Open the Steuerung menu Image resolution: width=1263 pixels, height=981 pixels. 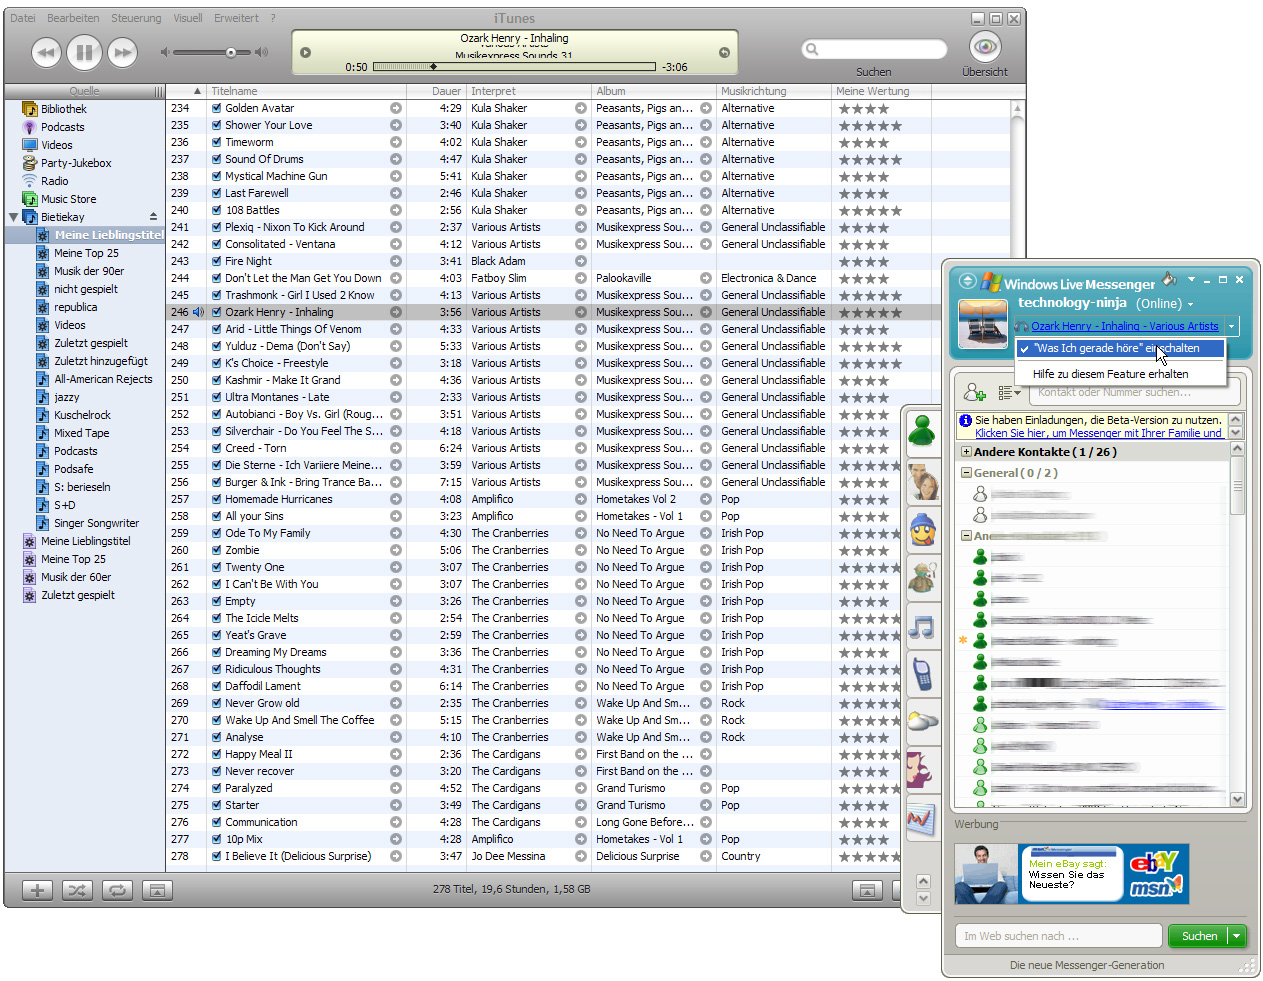tap(136, 18)
